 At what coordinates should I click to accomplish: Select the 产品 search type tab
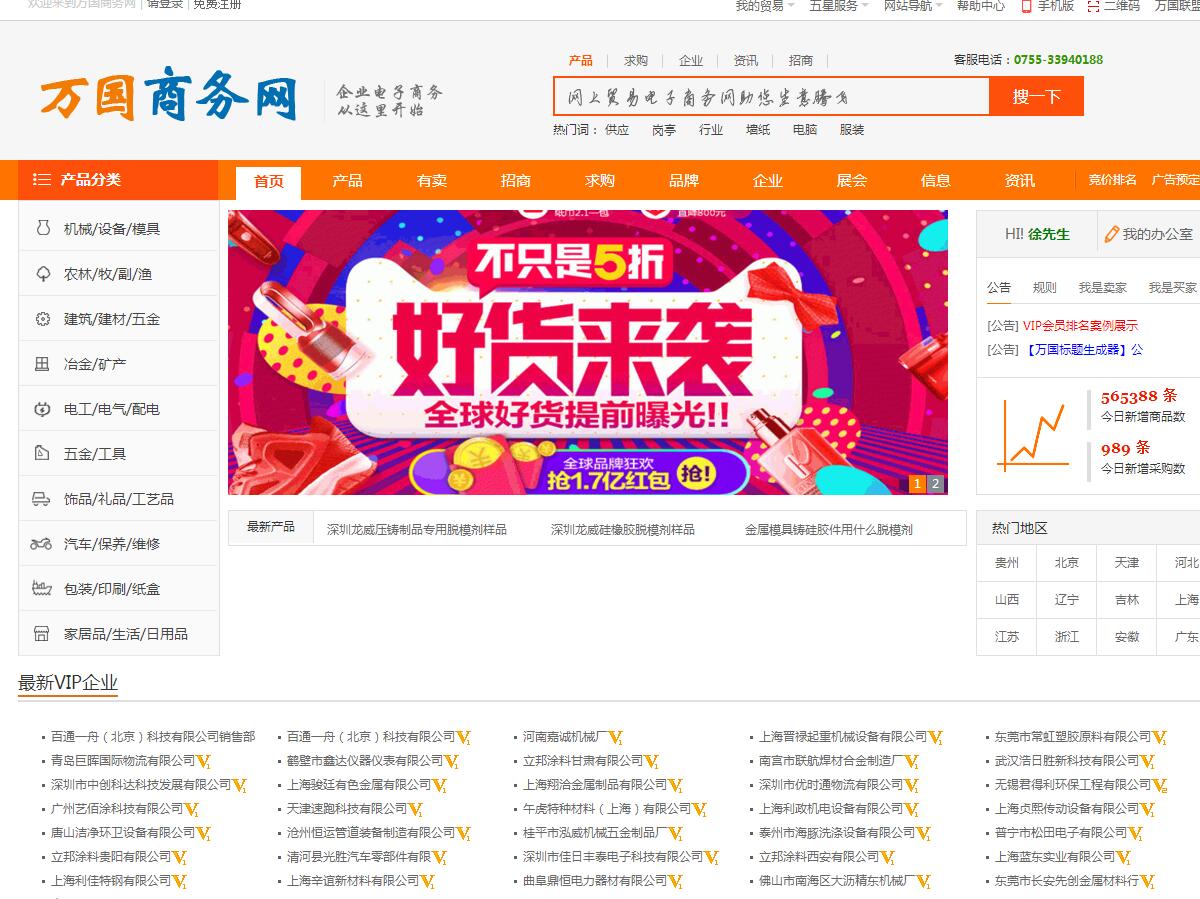(581, 60)
